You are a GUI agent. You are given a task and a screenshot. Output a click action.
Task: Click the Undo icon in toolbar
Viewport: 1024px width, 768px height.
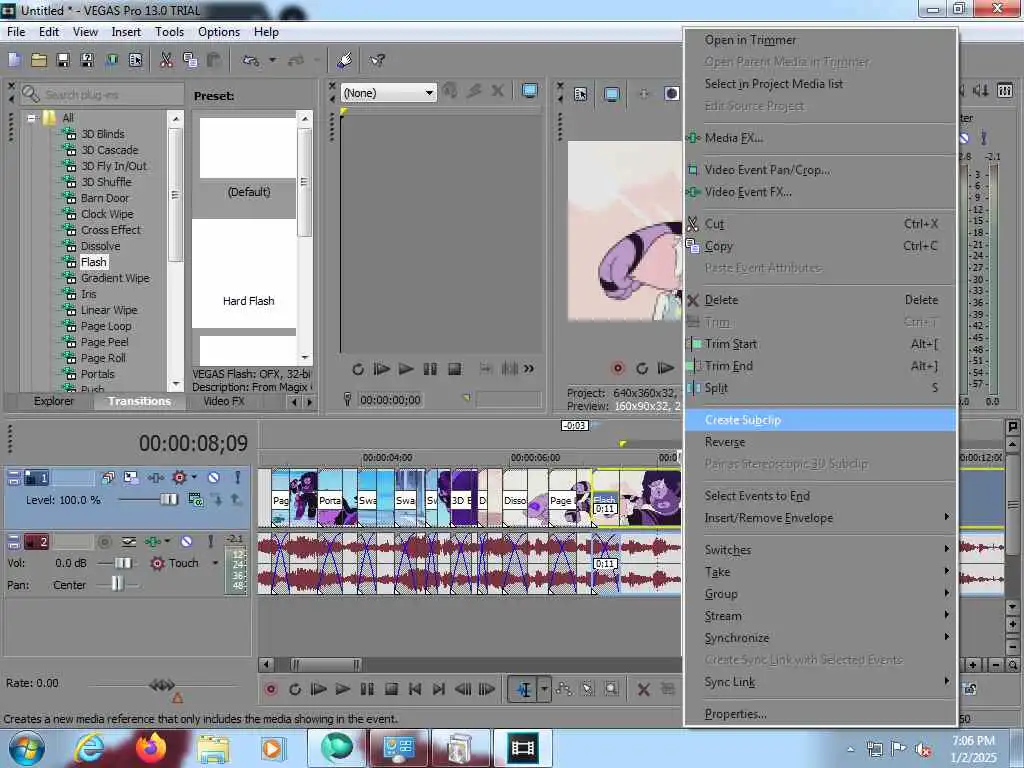(251, 60)
